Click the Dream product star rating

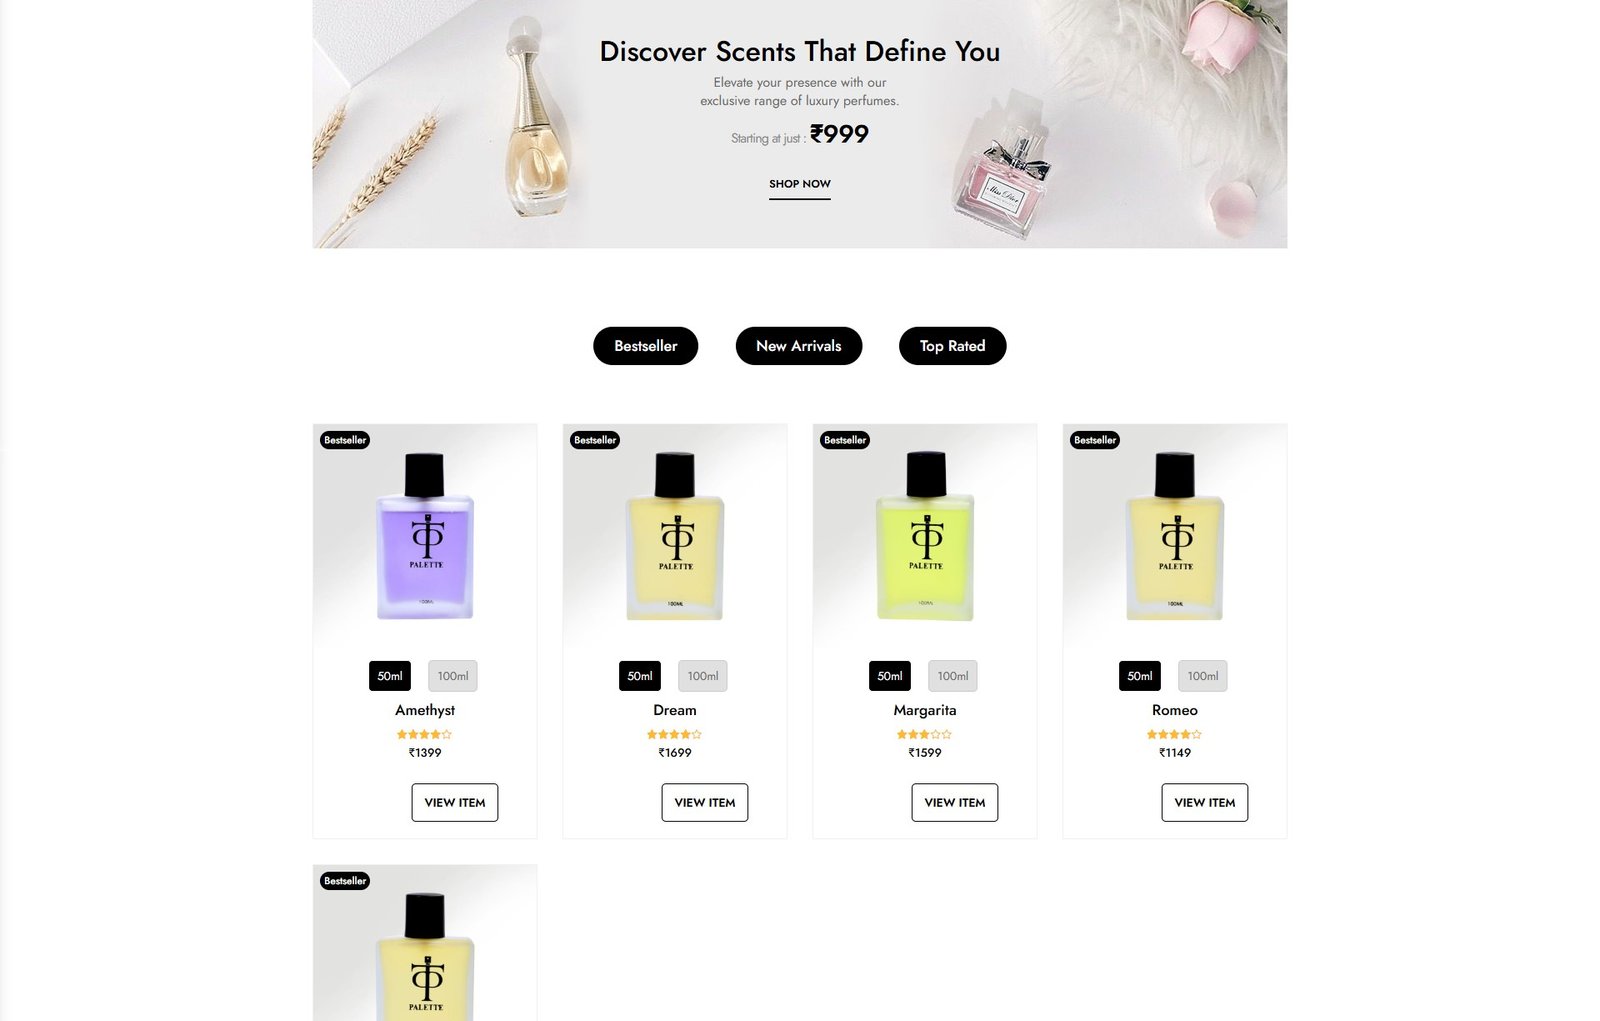(x=675, y=734)
